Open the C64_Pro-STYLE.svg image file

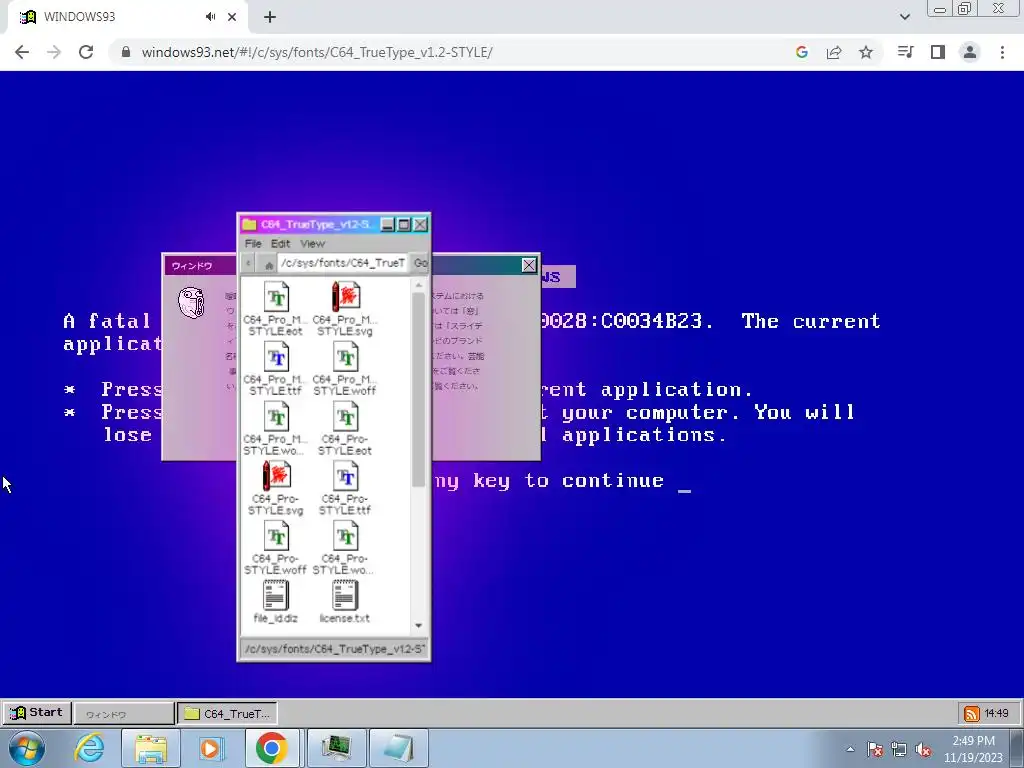276,488
